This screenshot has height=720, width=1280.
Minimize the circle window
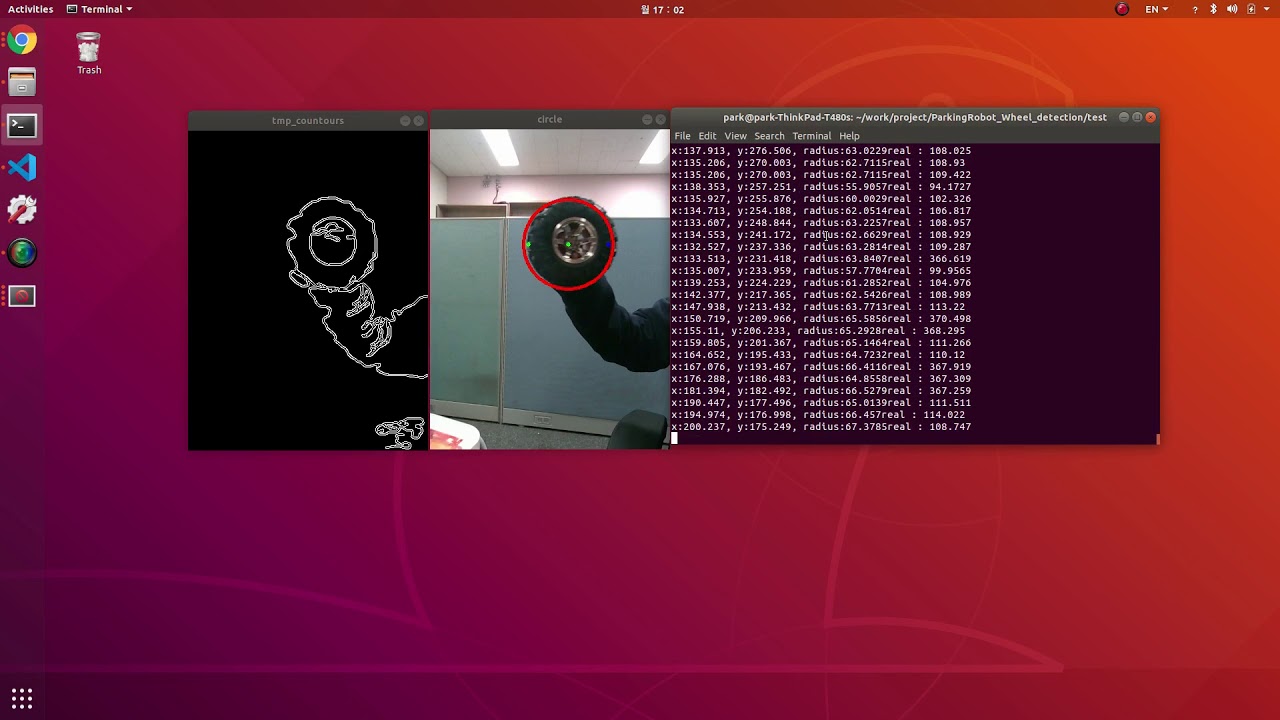(x=647, y=119)
